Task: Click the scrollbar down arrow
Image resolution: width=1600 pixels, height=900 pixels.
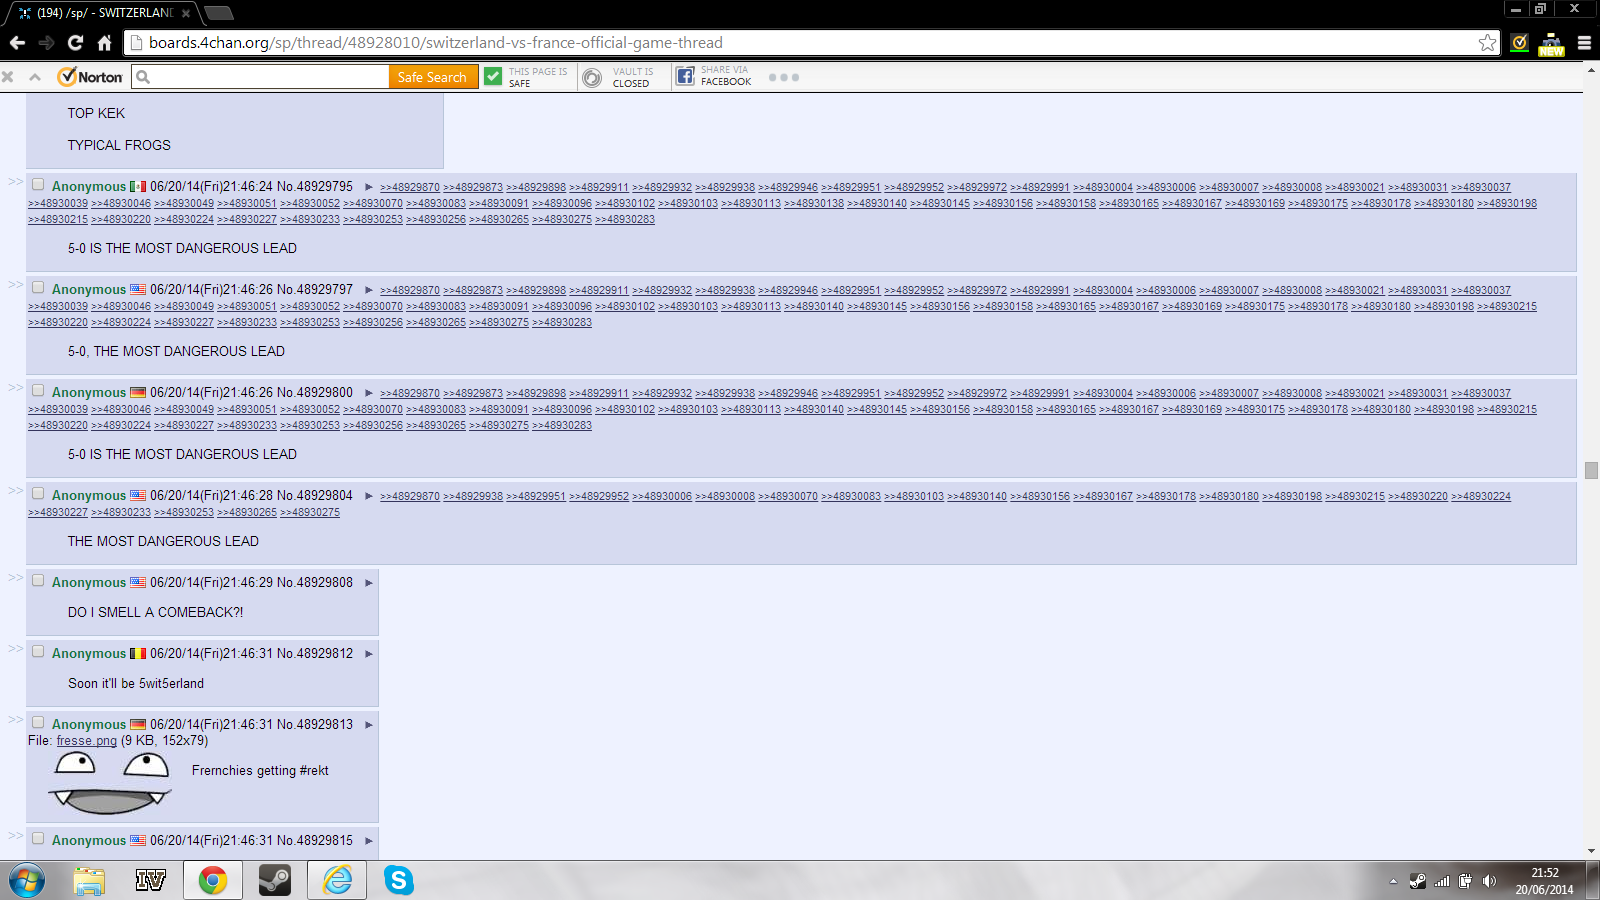Action: [1591, 852]
